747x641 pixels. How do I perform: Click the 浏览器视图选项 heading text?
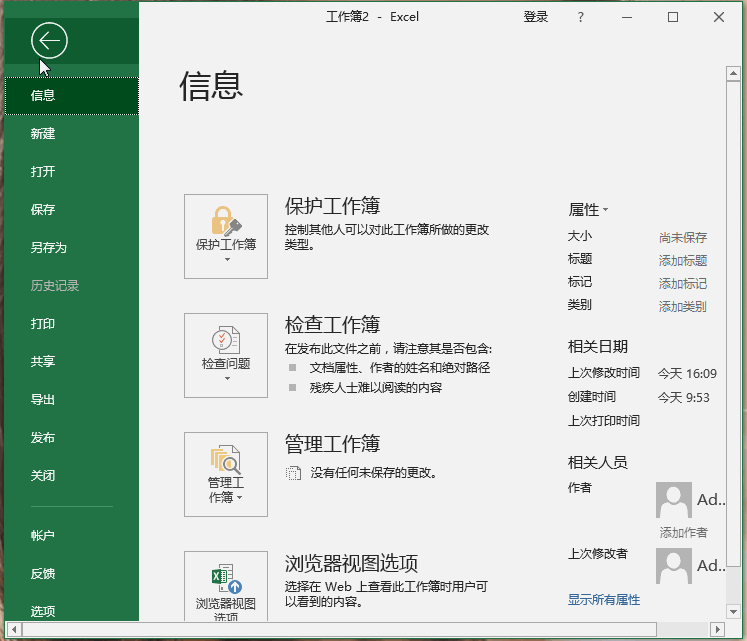click(x=351, y=563)
